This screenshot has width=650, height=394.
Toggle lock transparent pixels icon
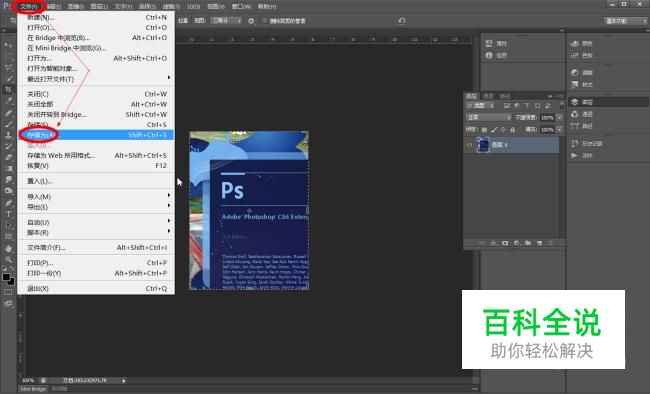tap(484, 129)
